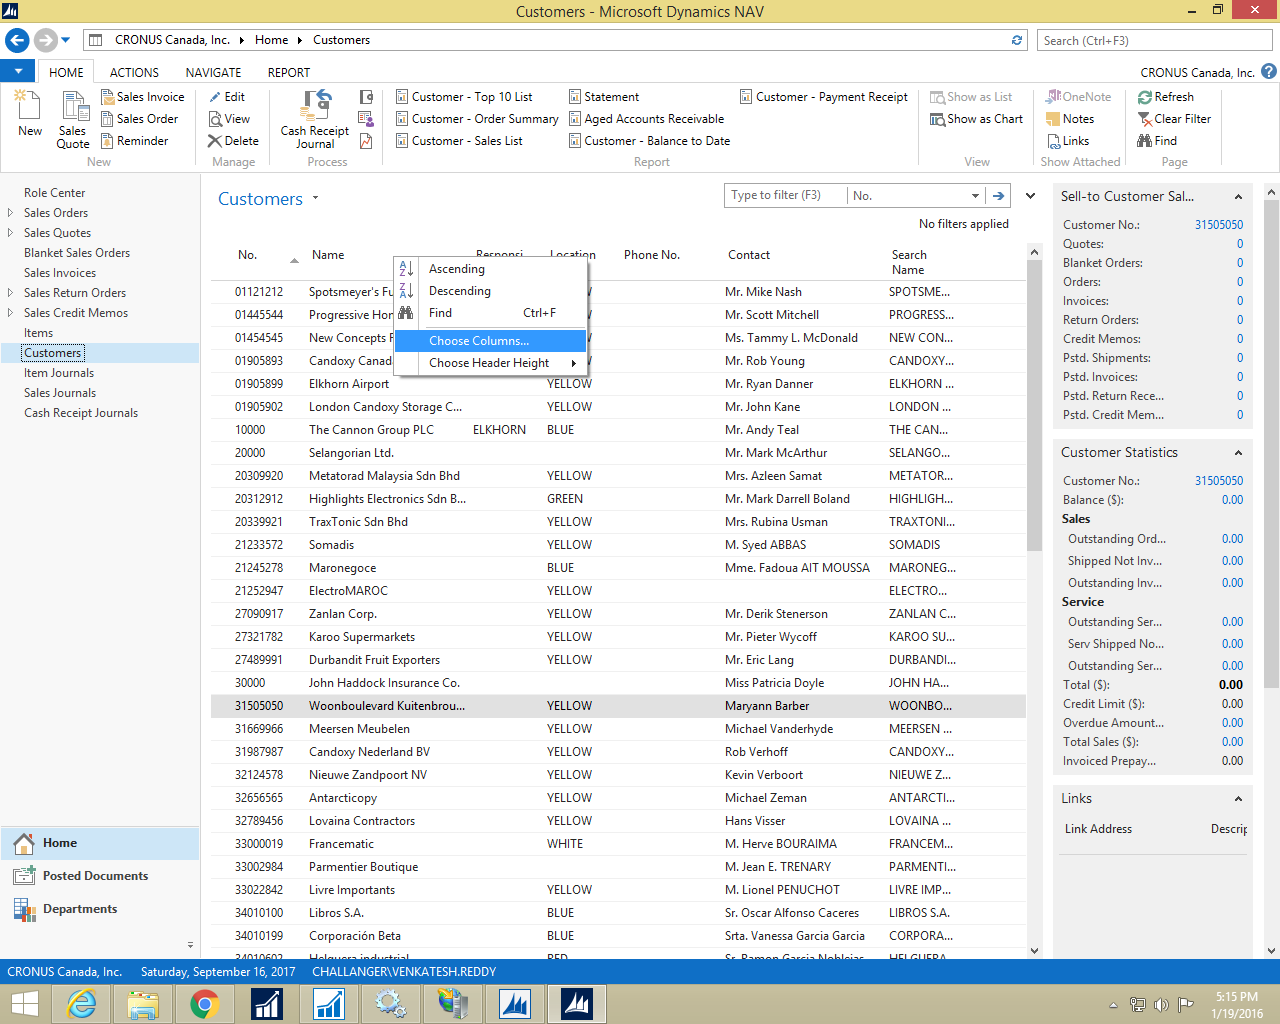The image size is (1280, 1024).
Task: Clear the applied filter
Action: [1184, 118]
